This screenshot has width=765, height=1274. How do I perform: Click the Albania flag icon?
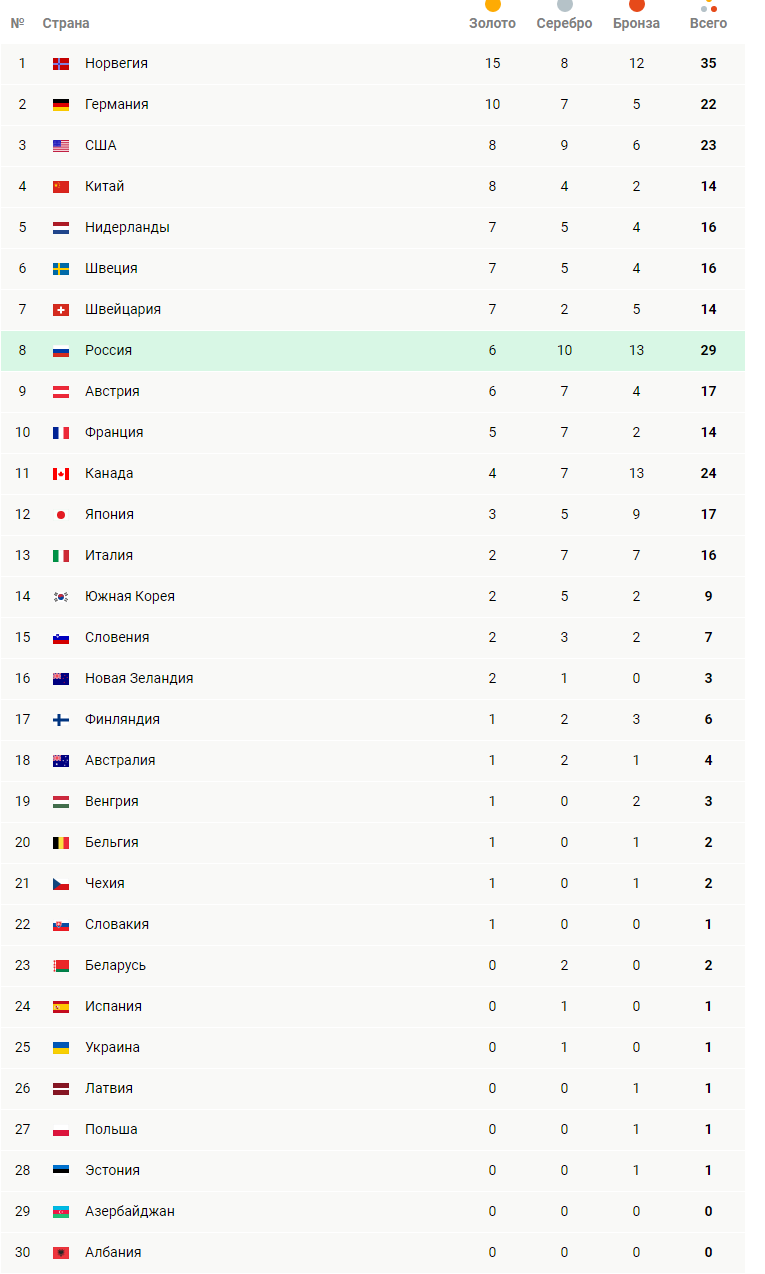[x=61, y=1252]
